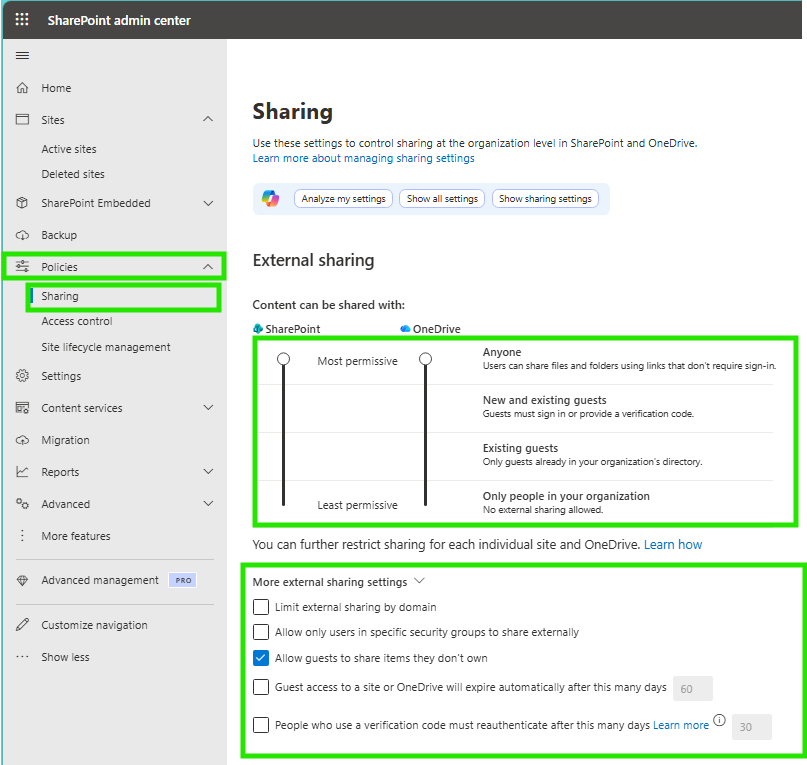Enable guest access expiration checkbox
Image resolution: width=807 pixels, height=765 pixels.
click(261, 687)
